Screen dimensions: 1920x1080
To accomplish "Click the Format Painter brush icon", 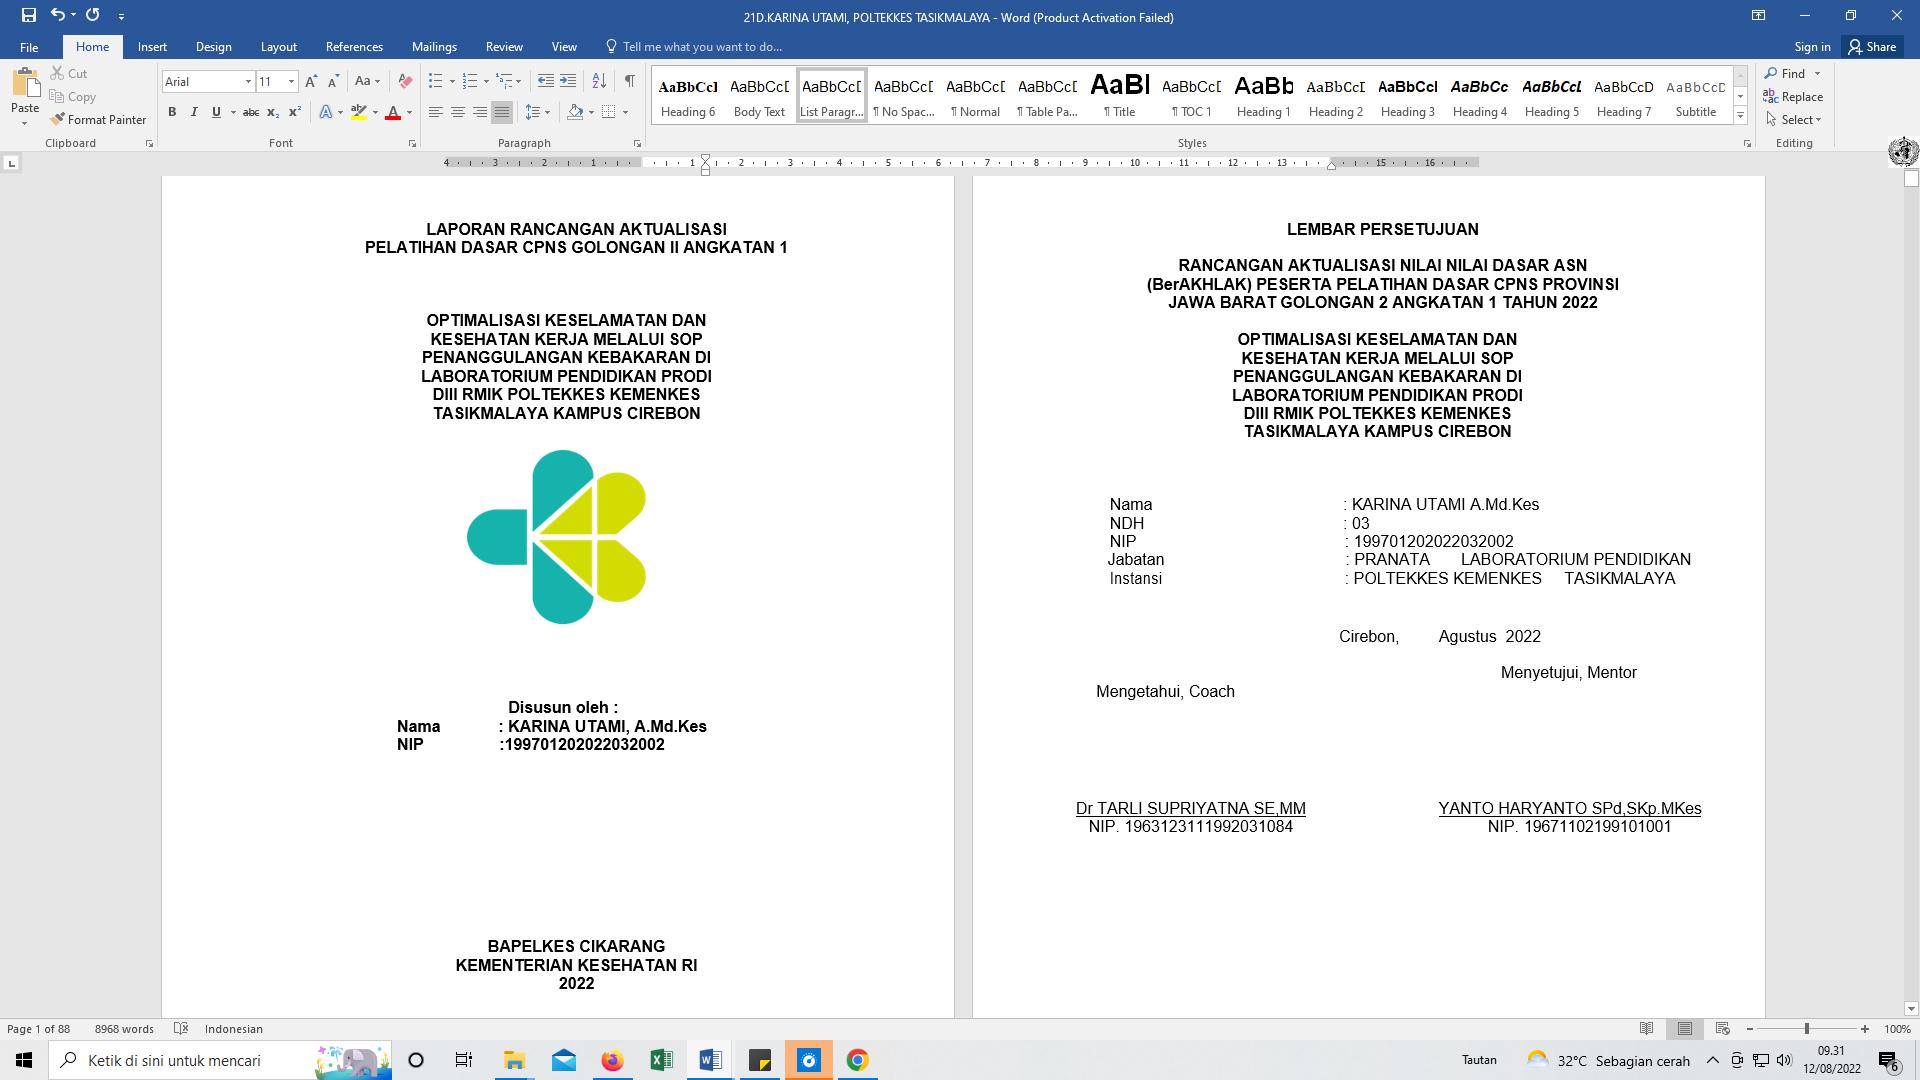I will [x=58, y=119].
